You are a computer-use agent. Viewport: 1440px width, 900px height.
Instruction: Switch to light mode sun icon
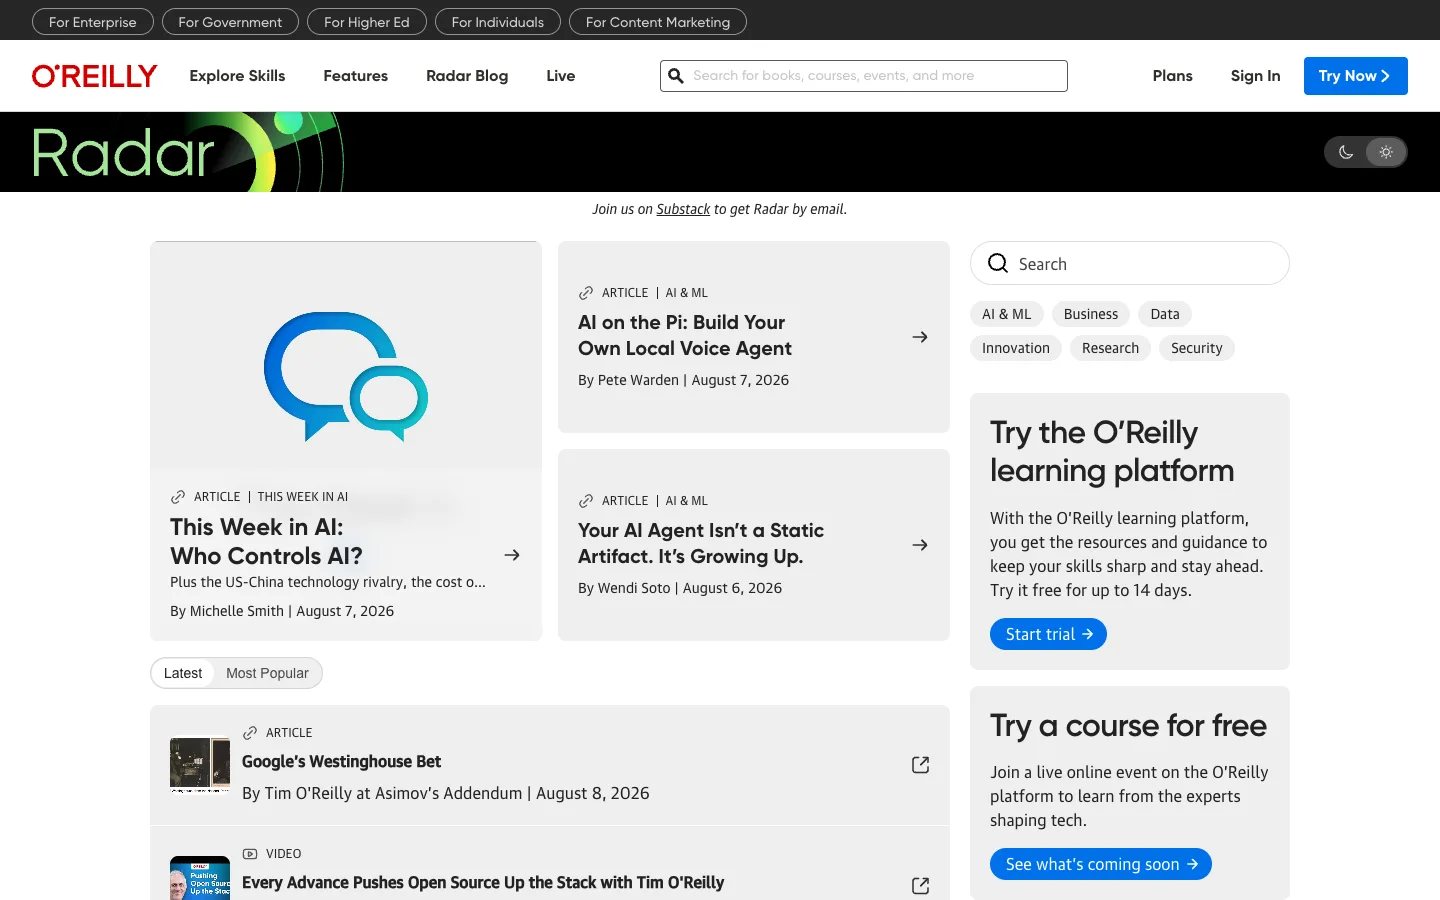1386,152
